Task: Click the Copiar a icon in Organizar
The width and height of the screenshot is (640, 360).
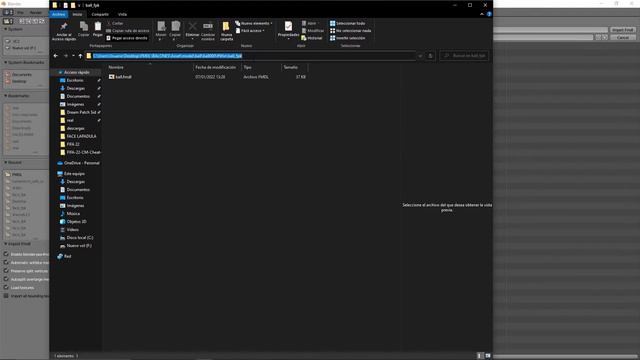Action: tap(176, 27)
